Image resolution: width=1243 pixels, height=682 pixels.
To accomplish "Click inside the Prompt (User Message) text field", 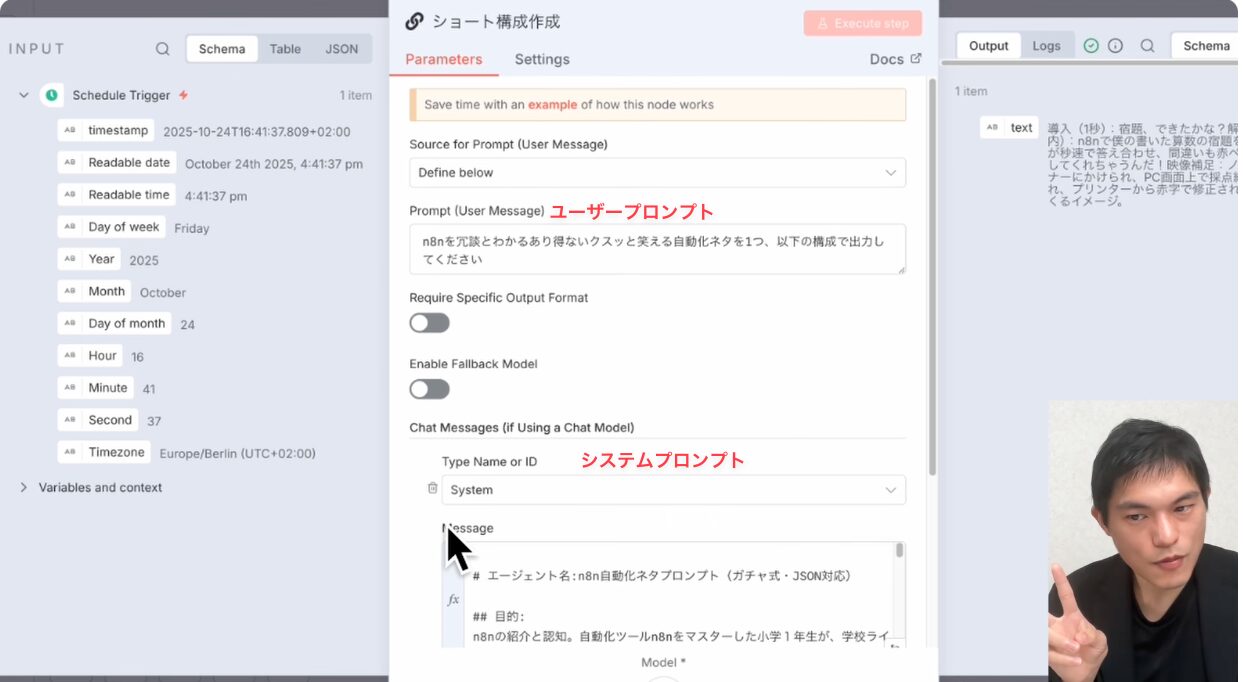I will [657, 249].
